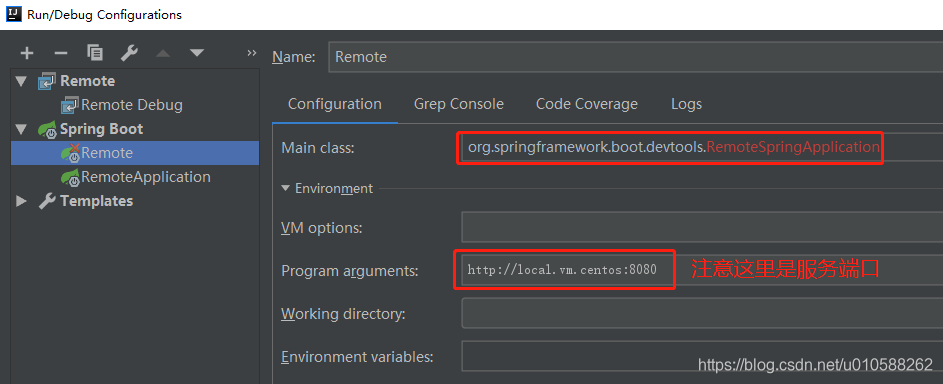Click the Remote Debug item icon
The image size is (943, 384).
(x=70, y=105)
